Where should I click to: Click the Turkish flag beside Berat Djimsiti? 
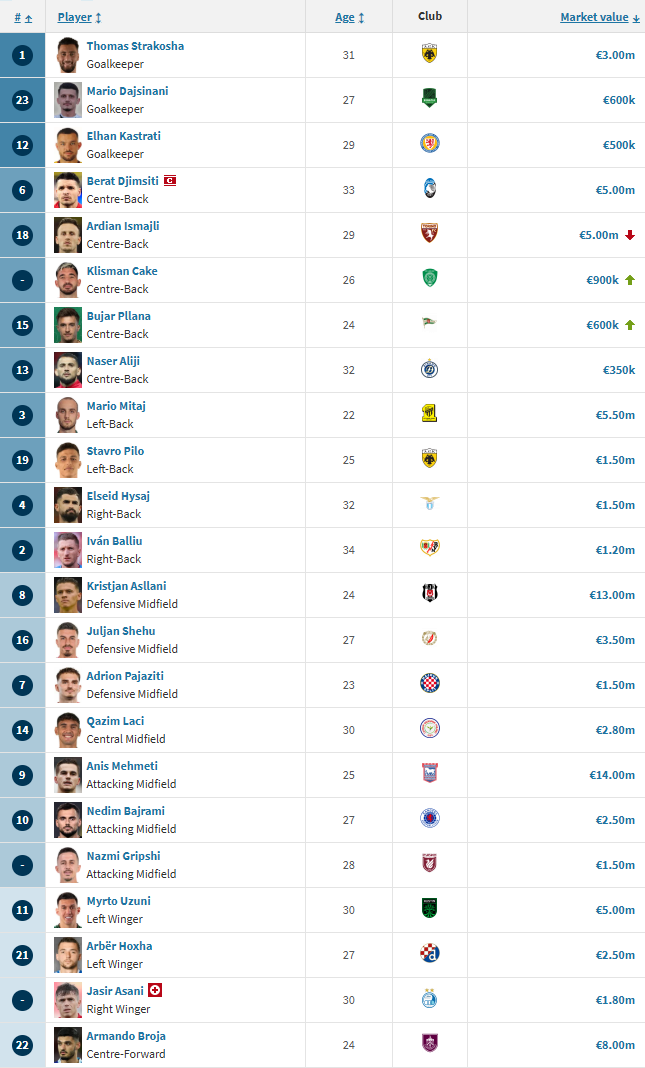(x=170, y=180)
